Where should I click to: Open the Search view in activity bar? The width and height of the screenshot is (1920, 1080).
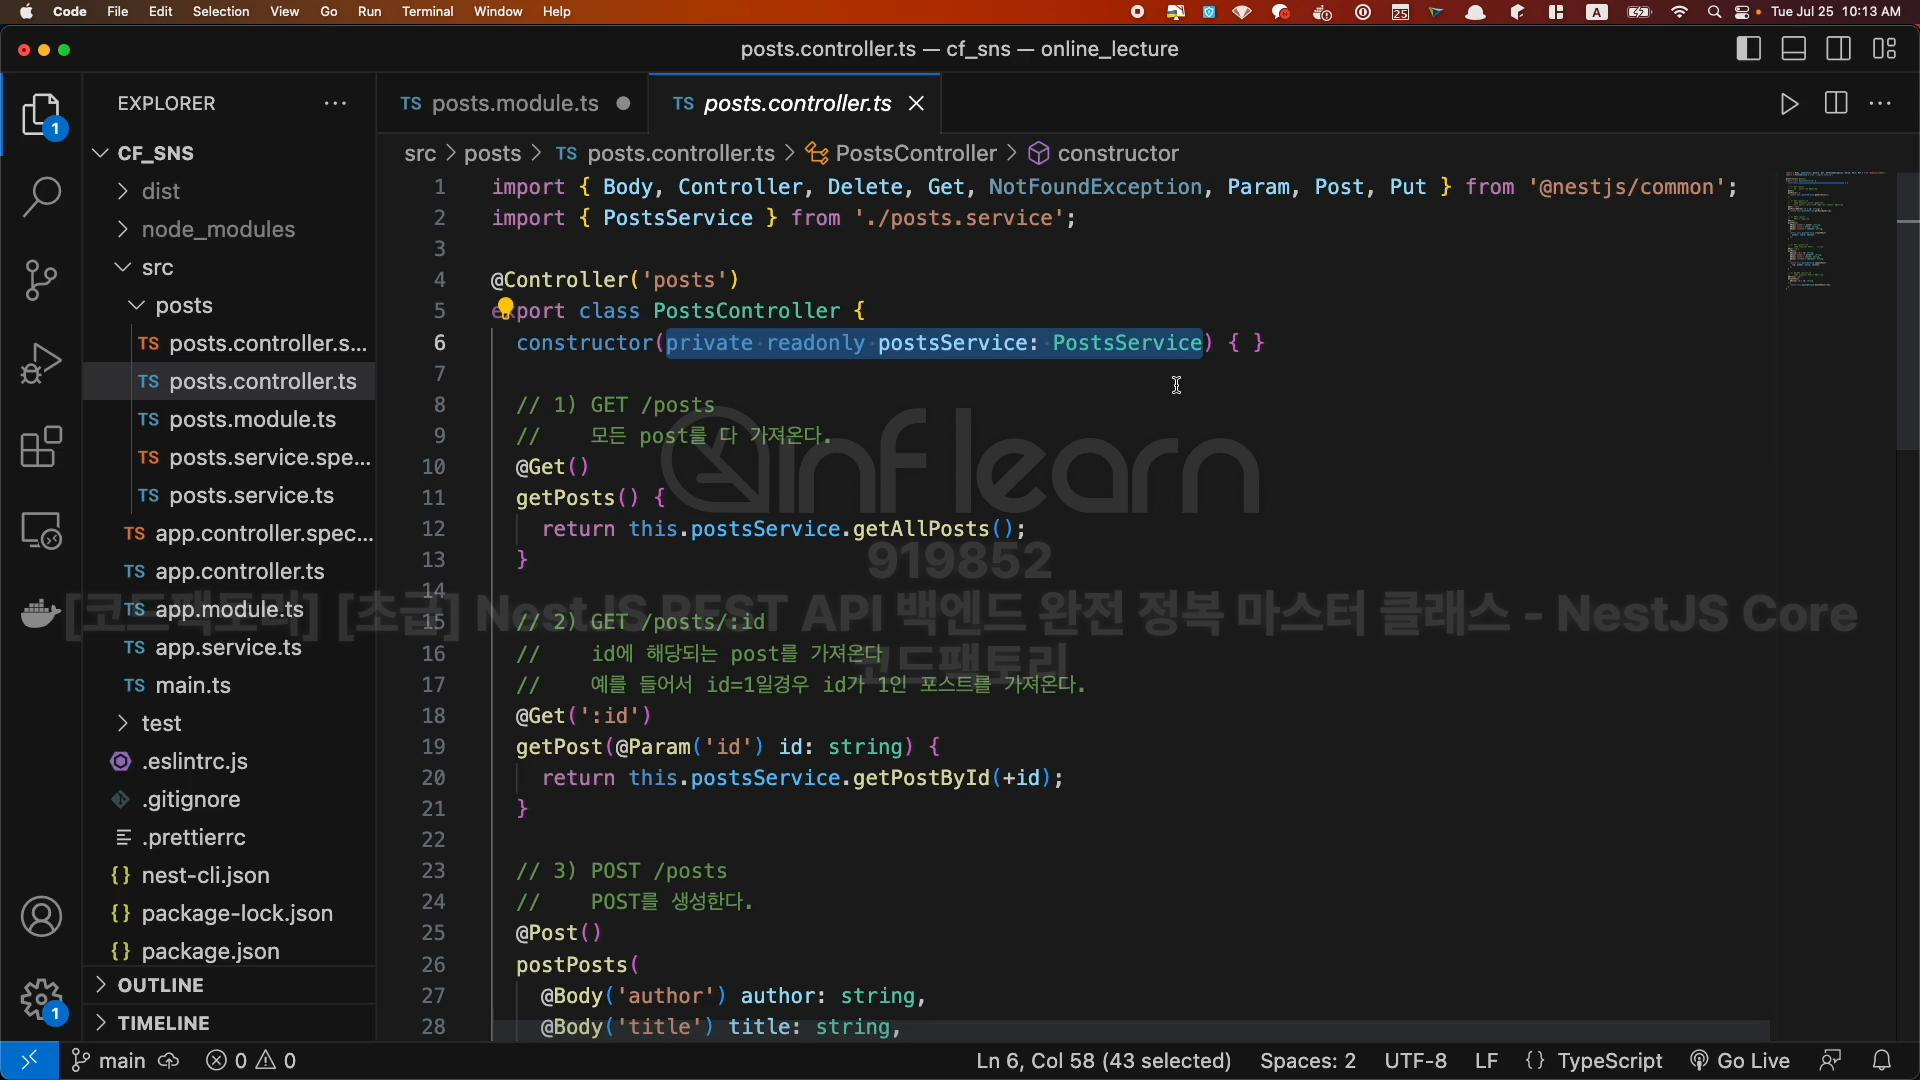pyautogui.click(x=41, y=197)
